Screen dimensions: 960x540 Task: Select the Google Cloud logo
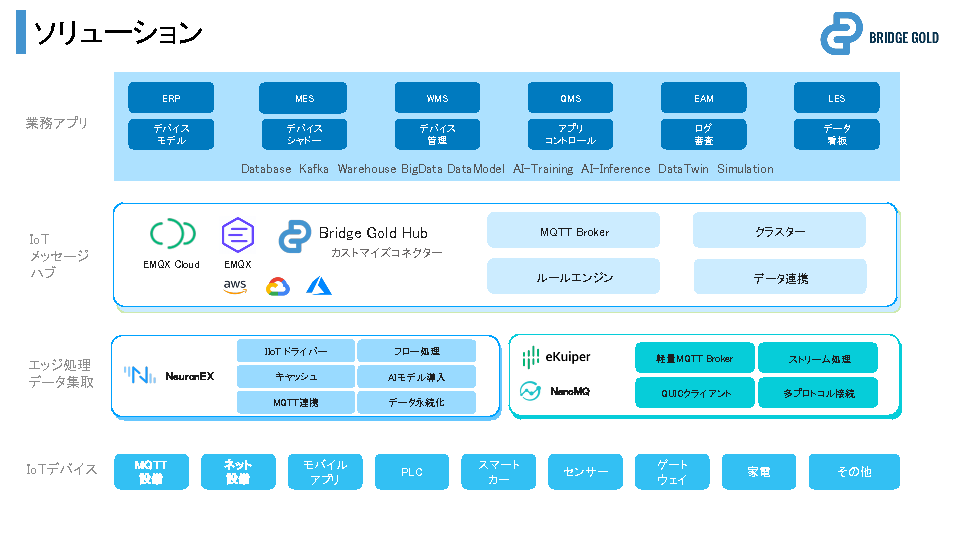click(x=277, y=287)
